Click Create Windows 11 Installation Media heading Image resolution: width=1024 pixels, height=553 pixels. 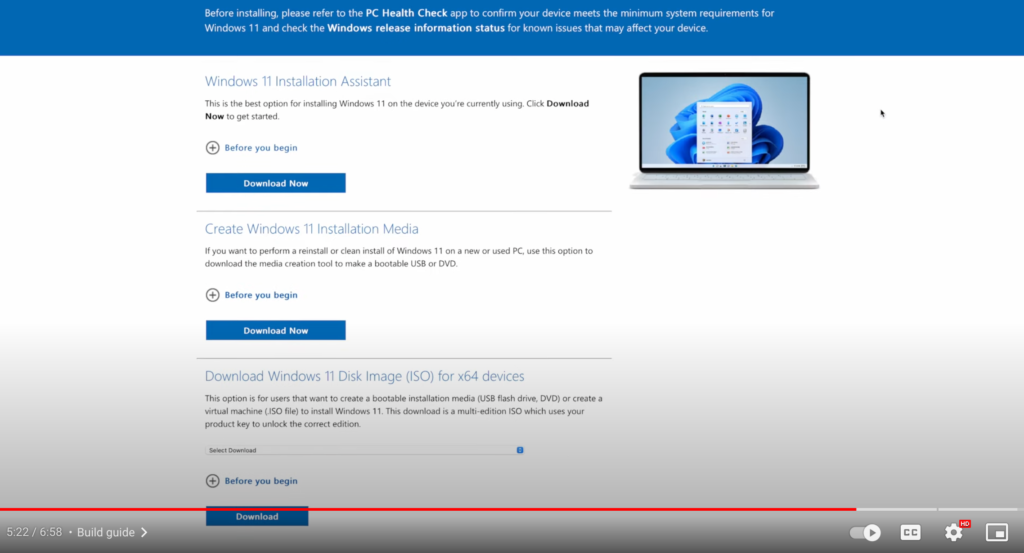click(x=312, y=229)
